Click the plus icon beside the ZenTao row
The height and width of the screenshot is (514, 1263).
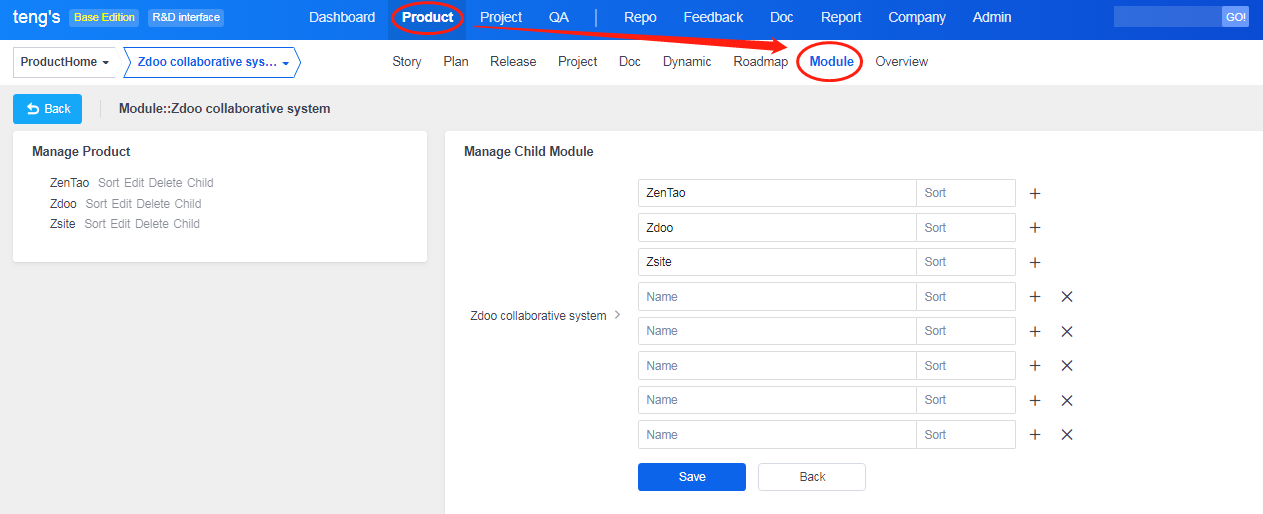click(x=1035, y=193)
